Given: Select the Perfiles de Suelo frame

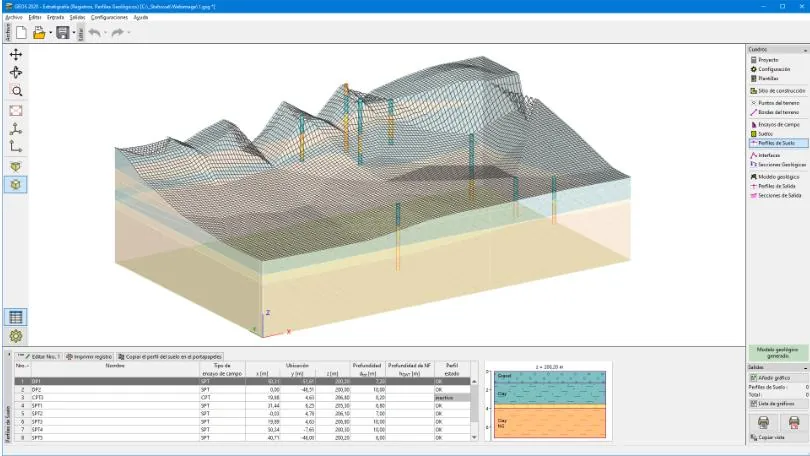Looking at the screenshot, I should 777,143.
